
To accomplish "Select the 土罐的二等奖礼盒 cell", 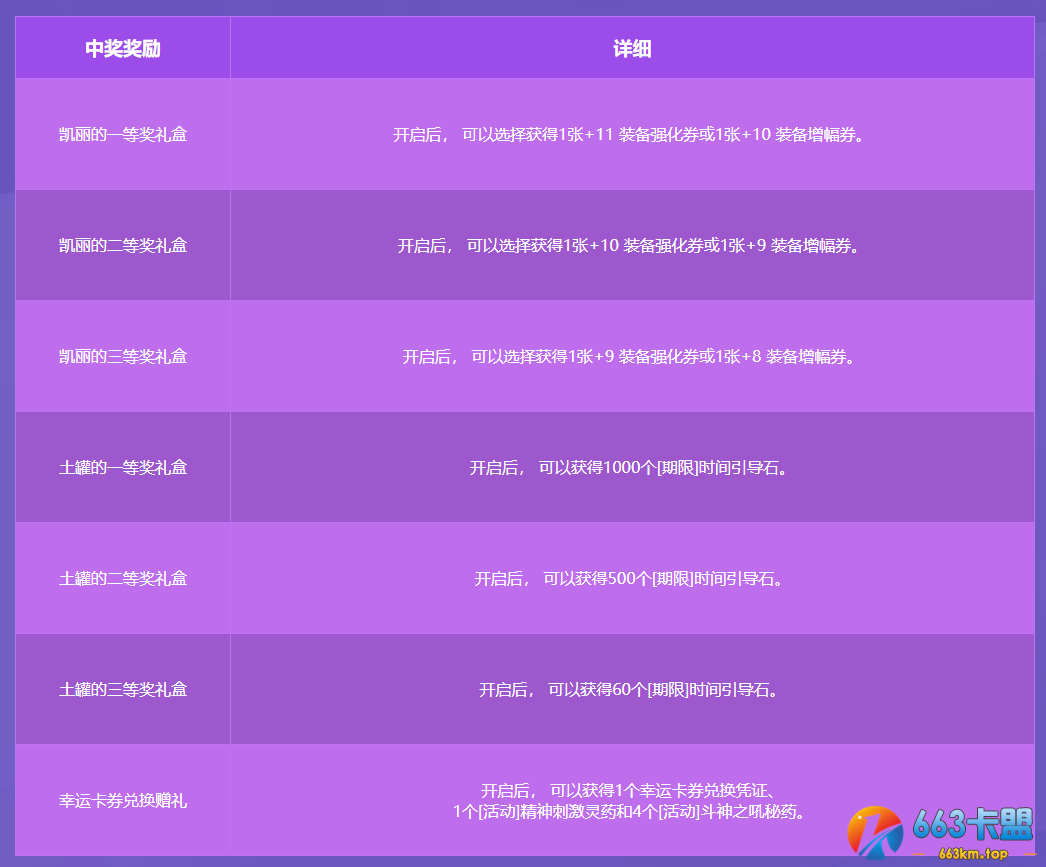I will pyautogui.click(x=123, y=578).
